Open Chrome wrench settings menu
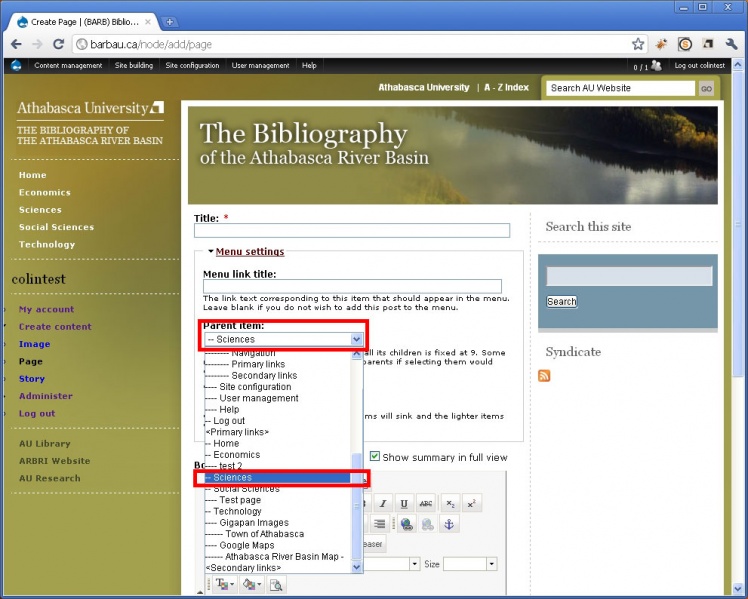 (x=731, y=44)
